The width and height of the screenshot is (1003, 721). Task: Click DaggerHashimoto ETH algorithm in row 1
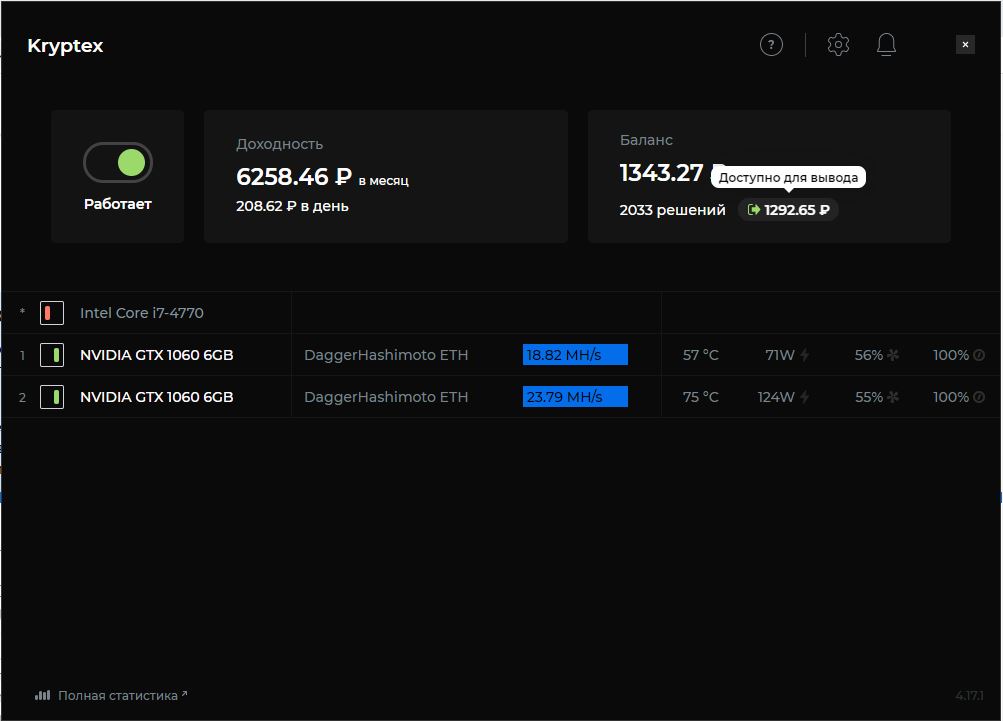click(x=386, y=355)
